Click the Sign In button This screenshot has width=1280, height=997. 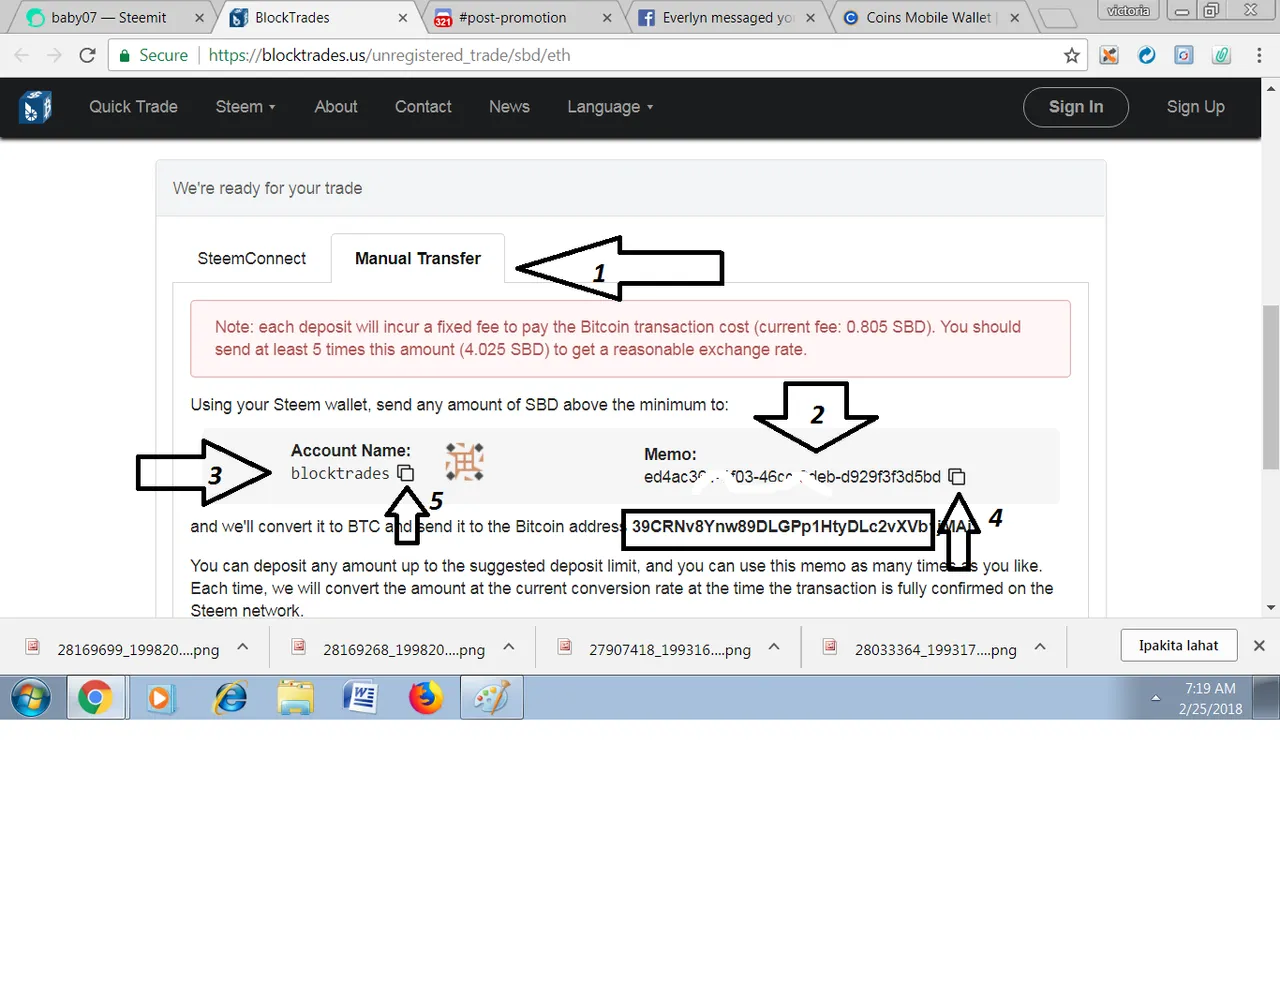[1076, 107]
